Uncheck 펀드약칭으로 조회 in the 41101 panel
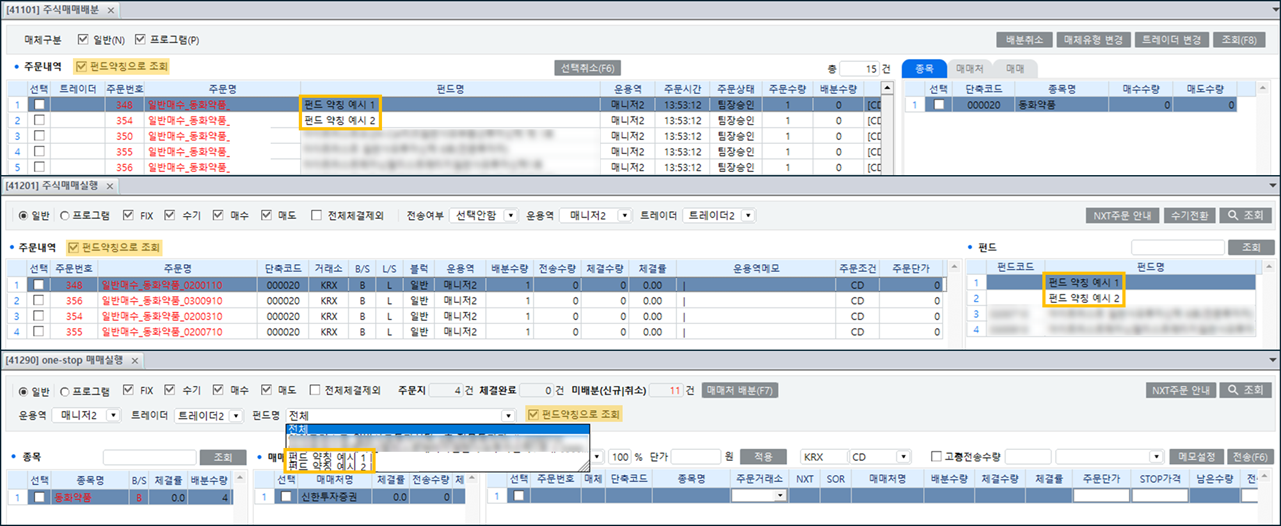Screen dimensions: 1281x526 click(x=82, y=67)
